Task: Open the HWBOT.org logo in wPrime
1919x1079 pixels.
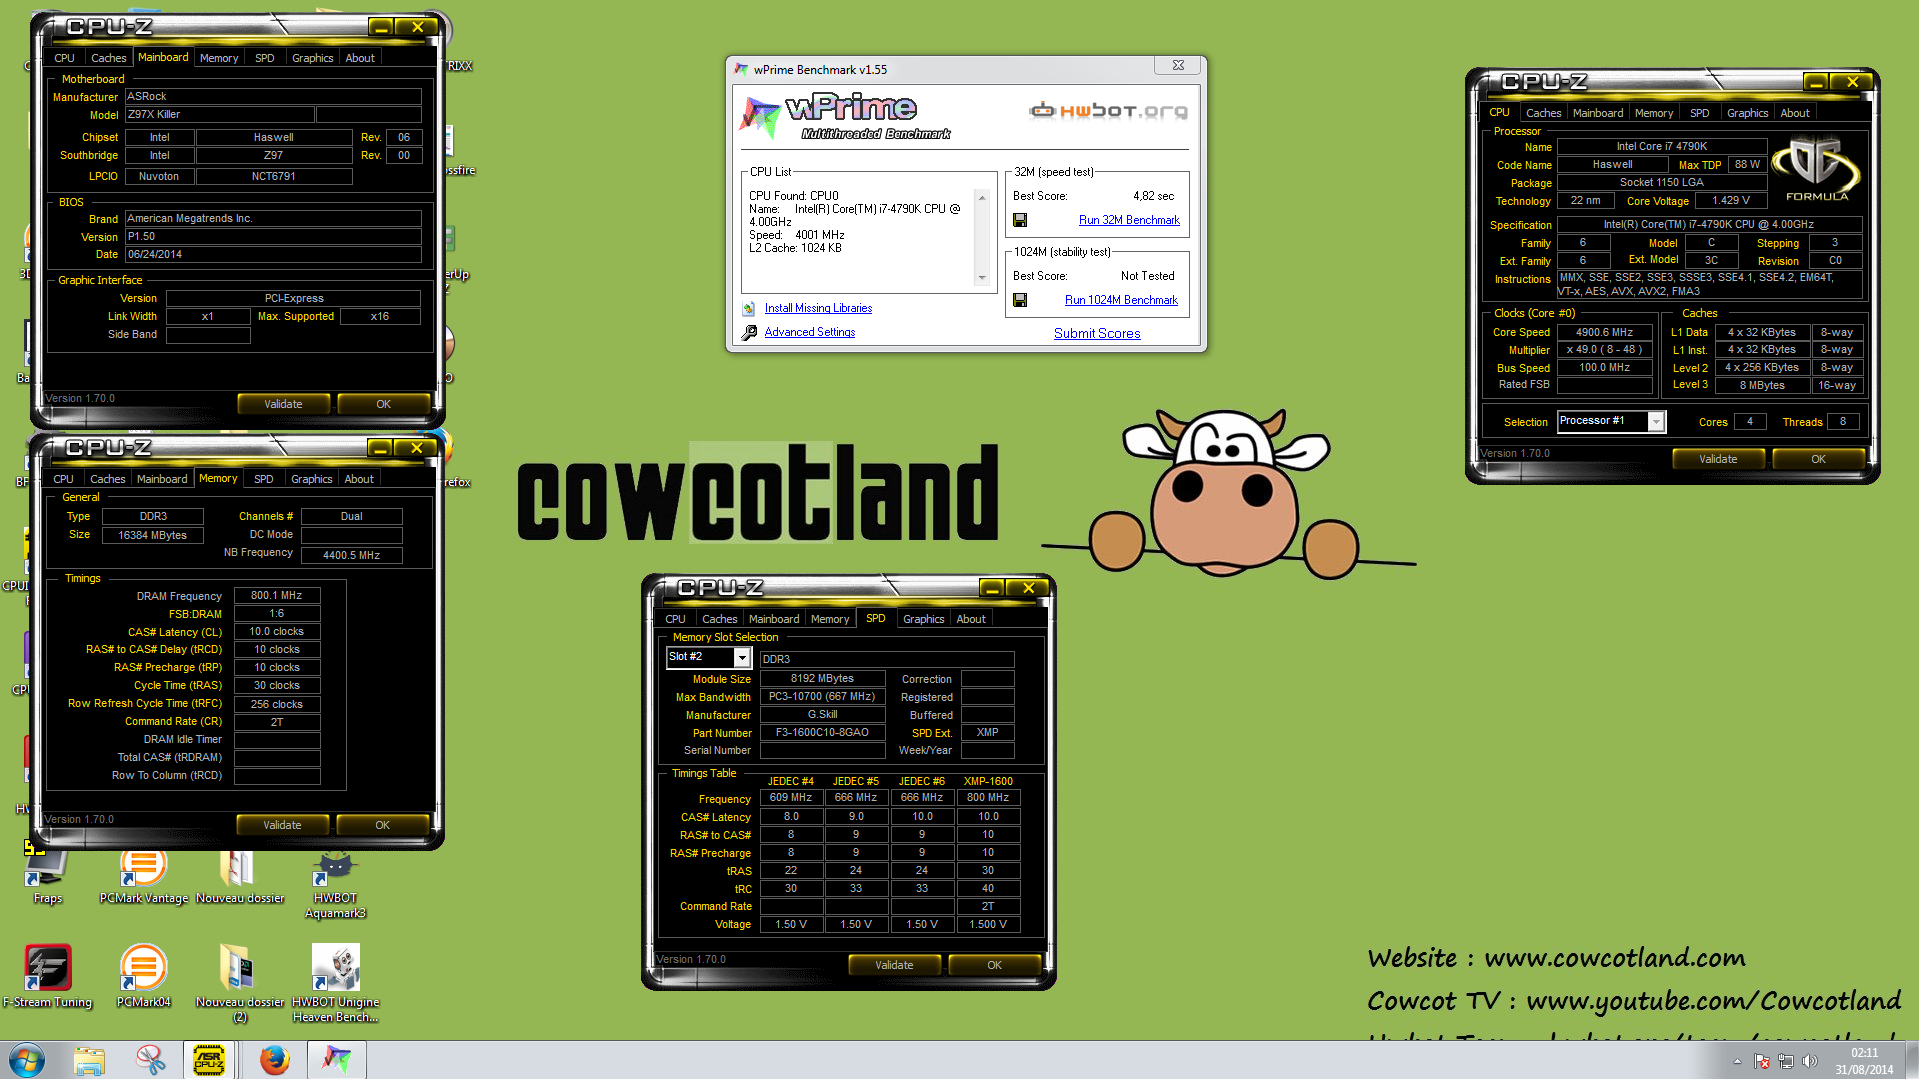Action: point(1109,110)
